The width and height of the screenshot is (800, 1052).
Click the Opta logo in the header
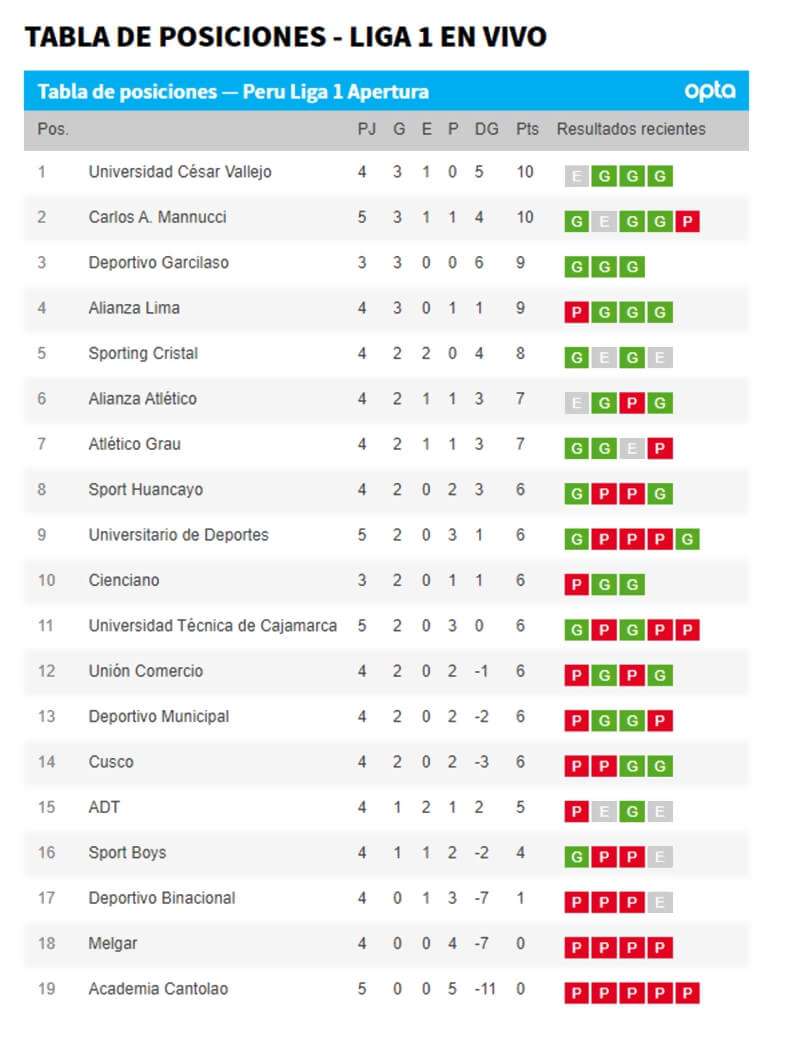(709, 91)
